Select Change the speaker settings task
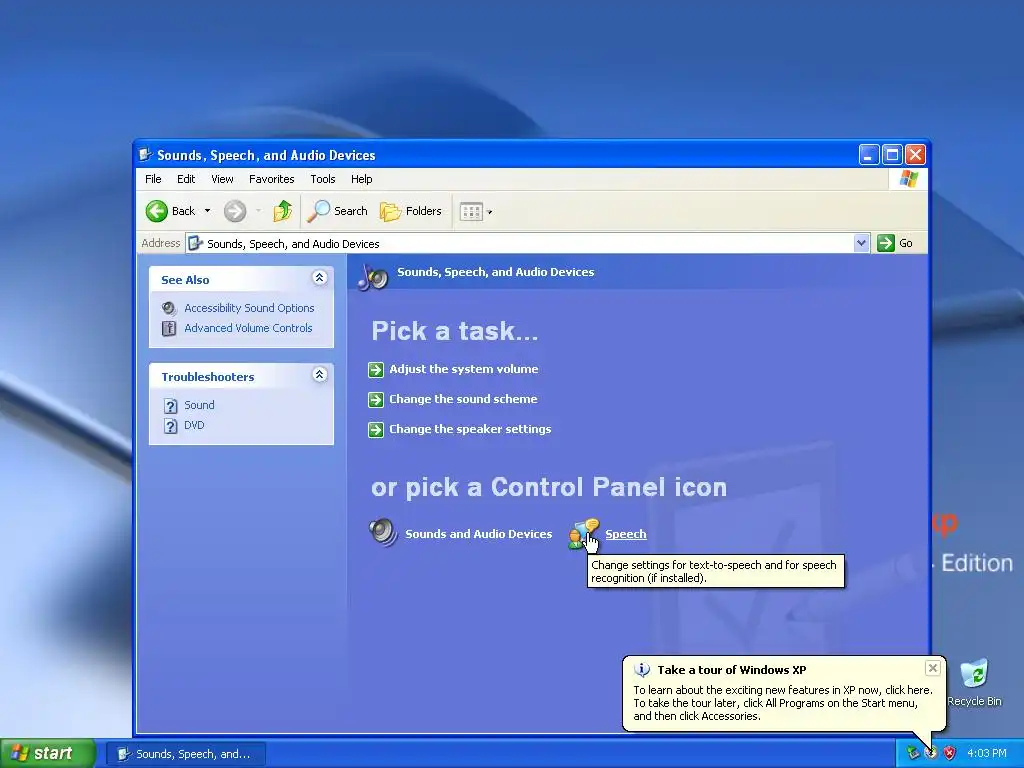Screen dimensions: 1024x768 click(470, 429)
